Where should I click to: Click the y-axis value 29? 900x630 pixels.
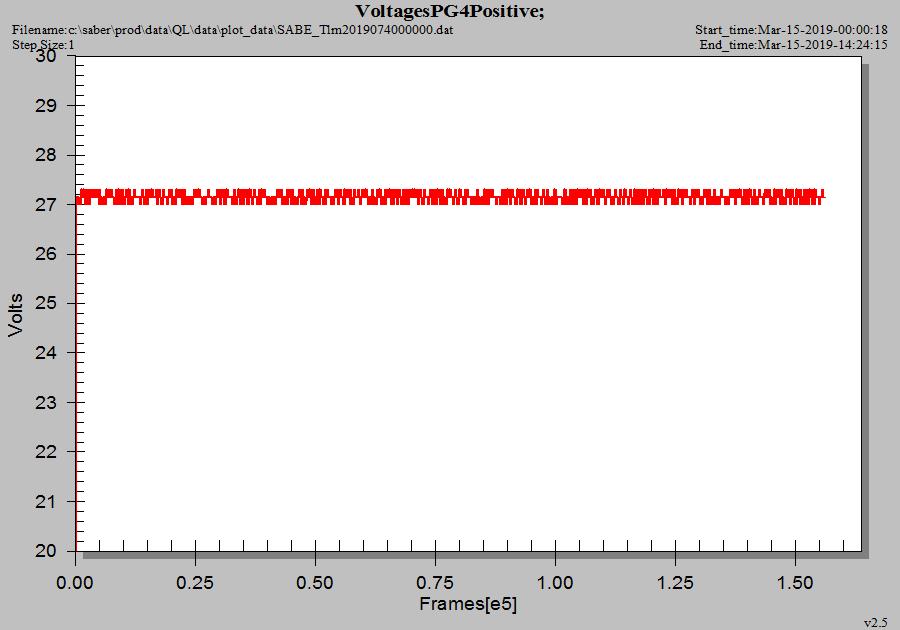tap(46, 106)
